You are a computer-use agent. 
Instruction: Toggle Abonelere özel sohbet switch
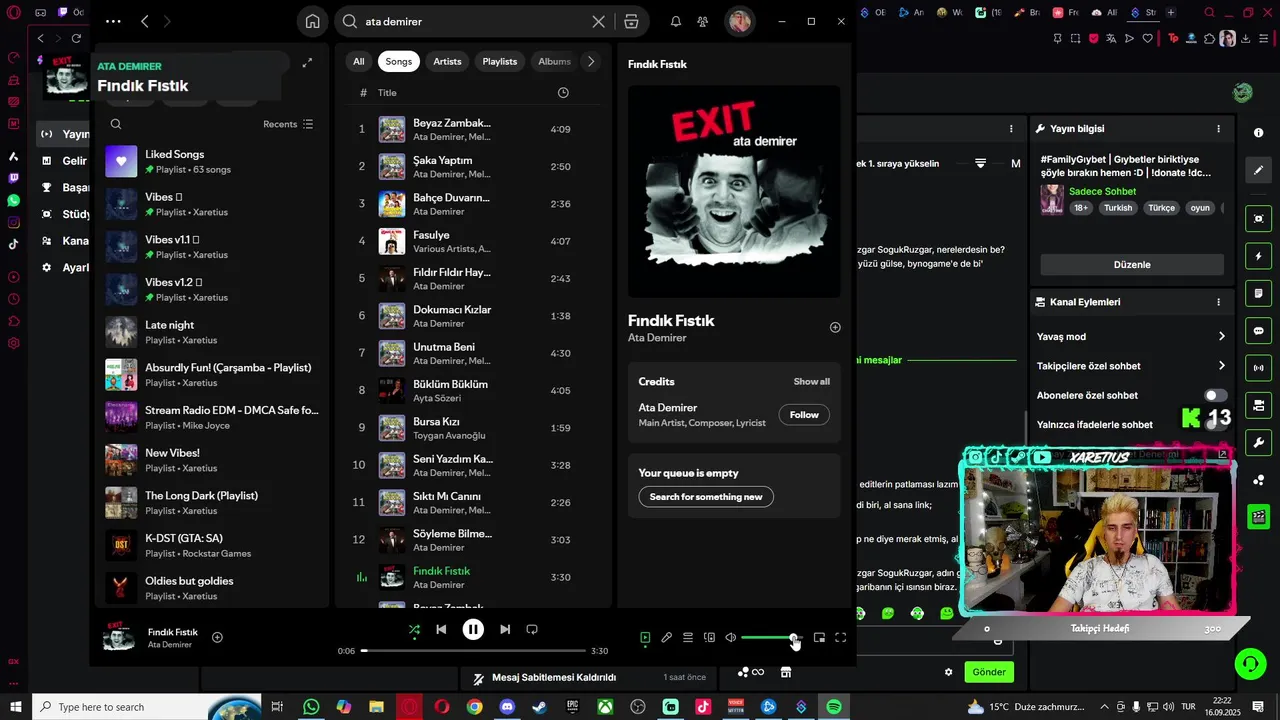coord(1215,395)
